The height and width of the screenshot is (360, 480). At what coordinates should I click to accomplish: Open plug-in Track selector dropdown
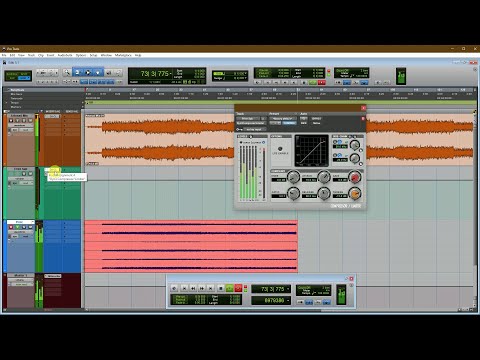tap(248, 118)
